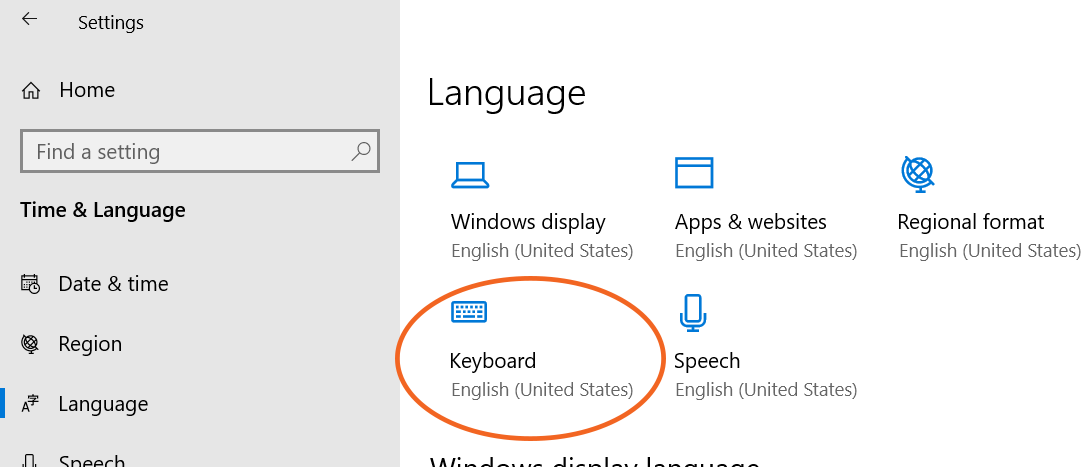
Task: Click the Home house icon
Action: coord(31,91)
